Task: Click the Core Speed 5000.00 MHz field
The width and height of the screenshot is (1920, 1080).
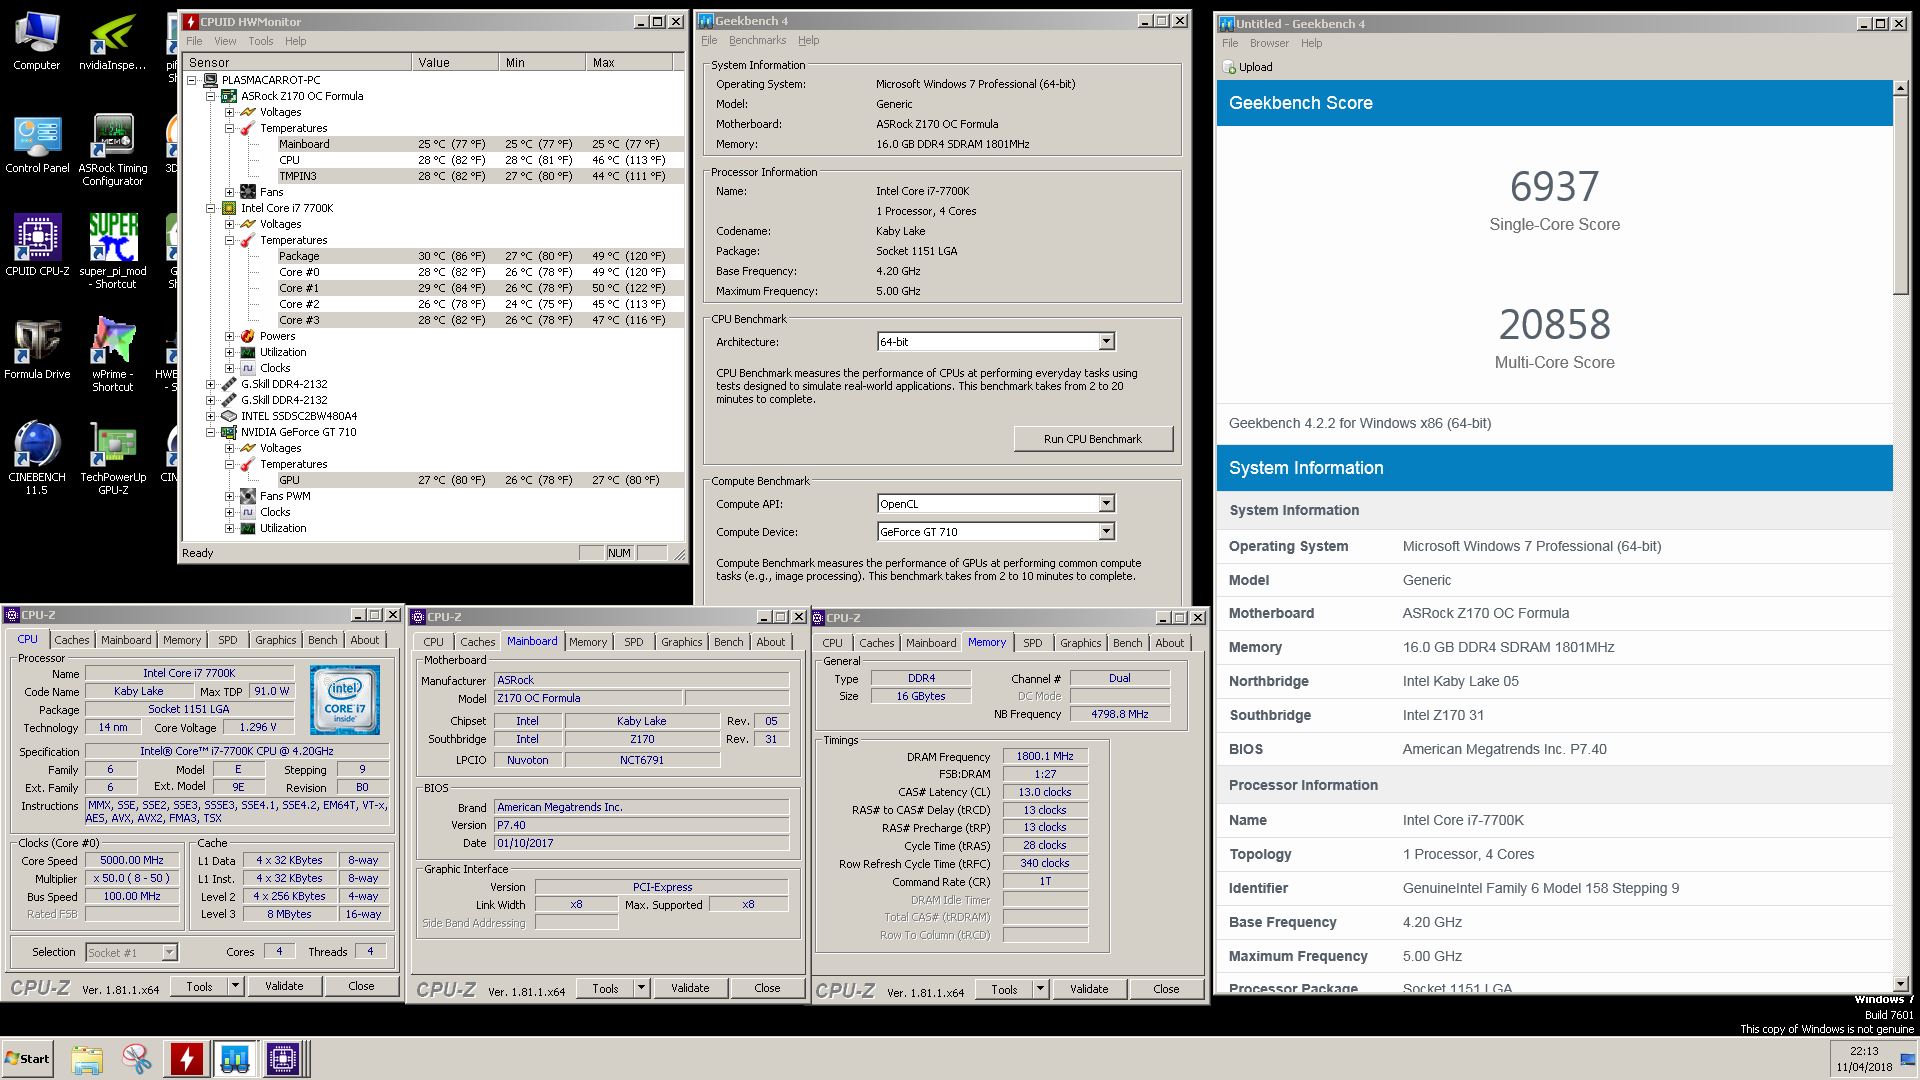Action: click(132, 860)
